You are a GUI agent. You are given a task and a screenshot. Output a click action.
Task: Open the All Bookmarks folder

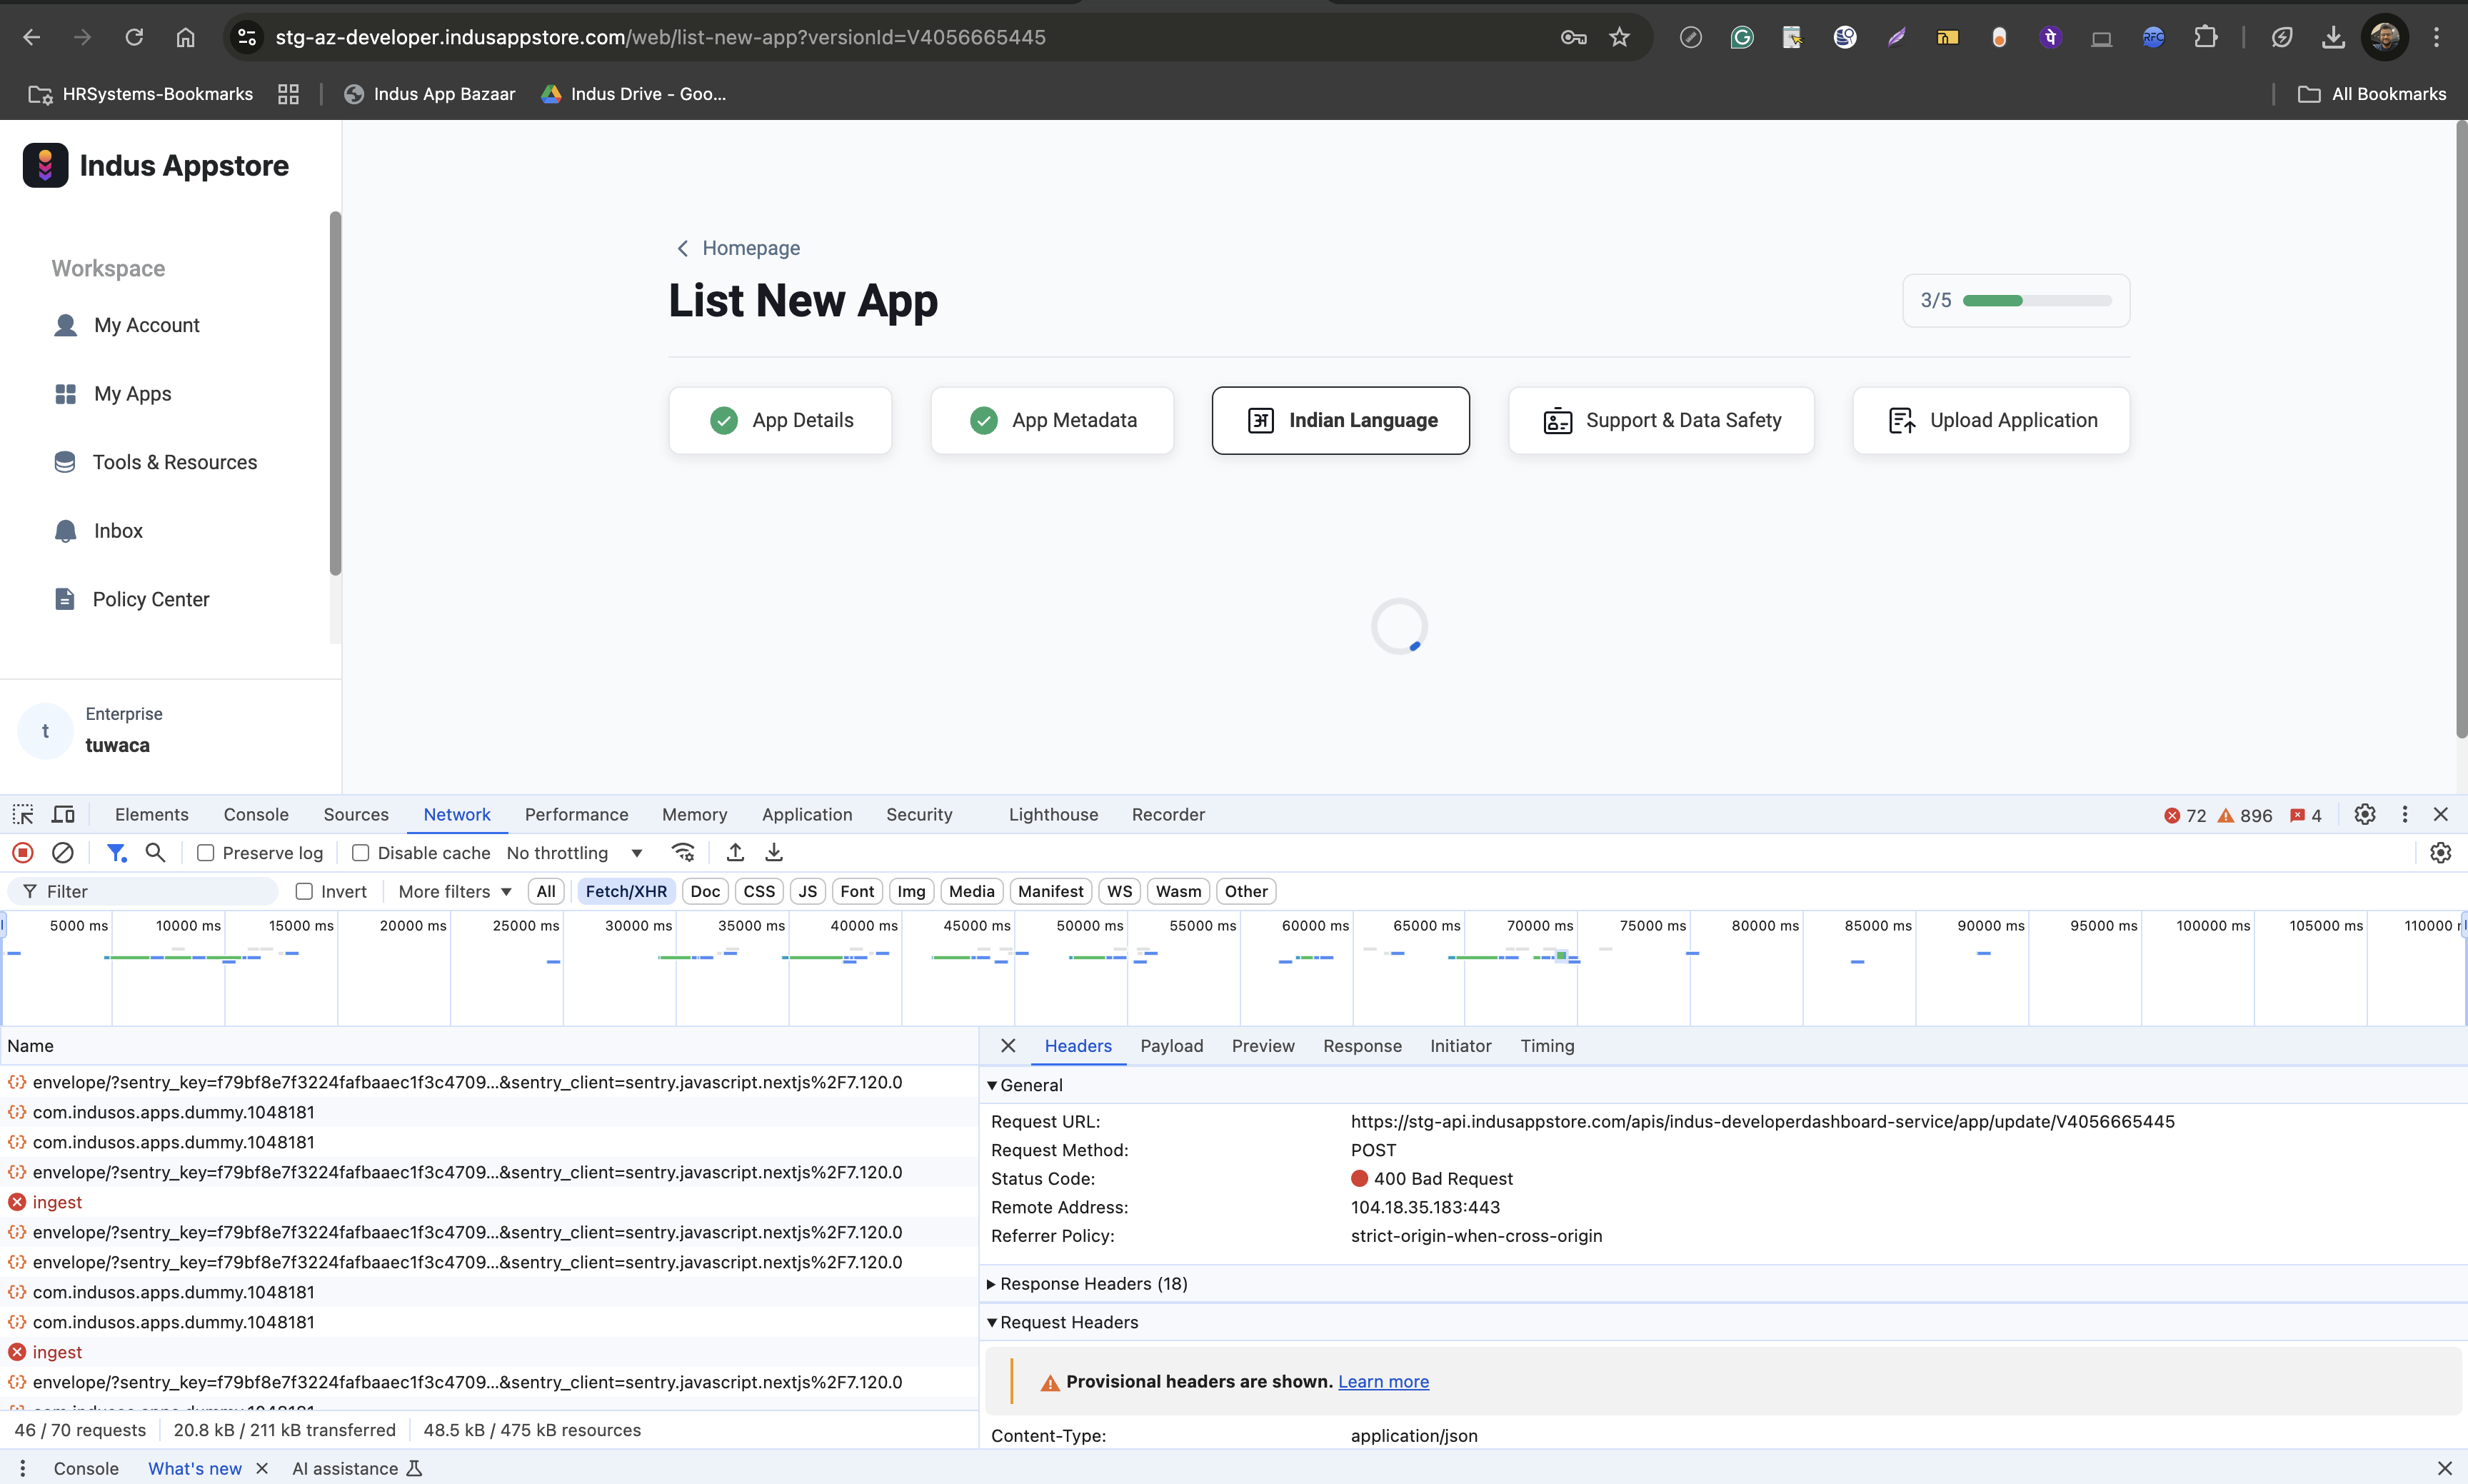click(x=2372, y=94)
